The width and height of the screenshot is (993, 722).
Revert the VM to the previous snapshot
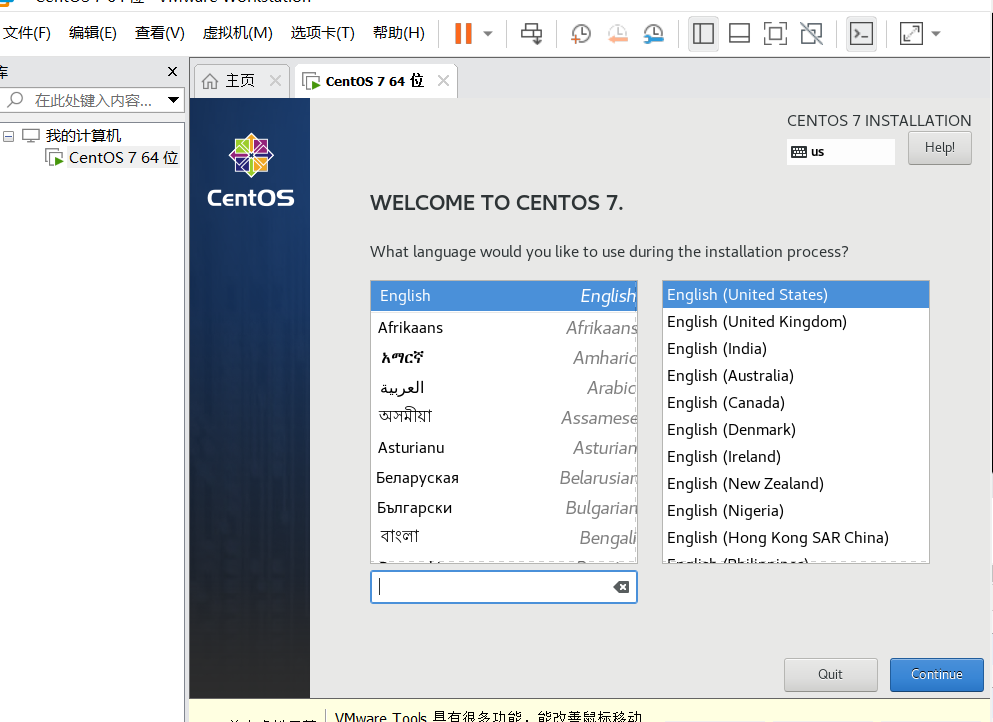click(617, 34)
